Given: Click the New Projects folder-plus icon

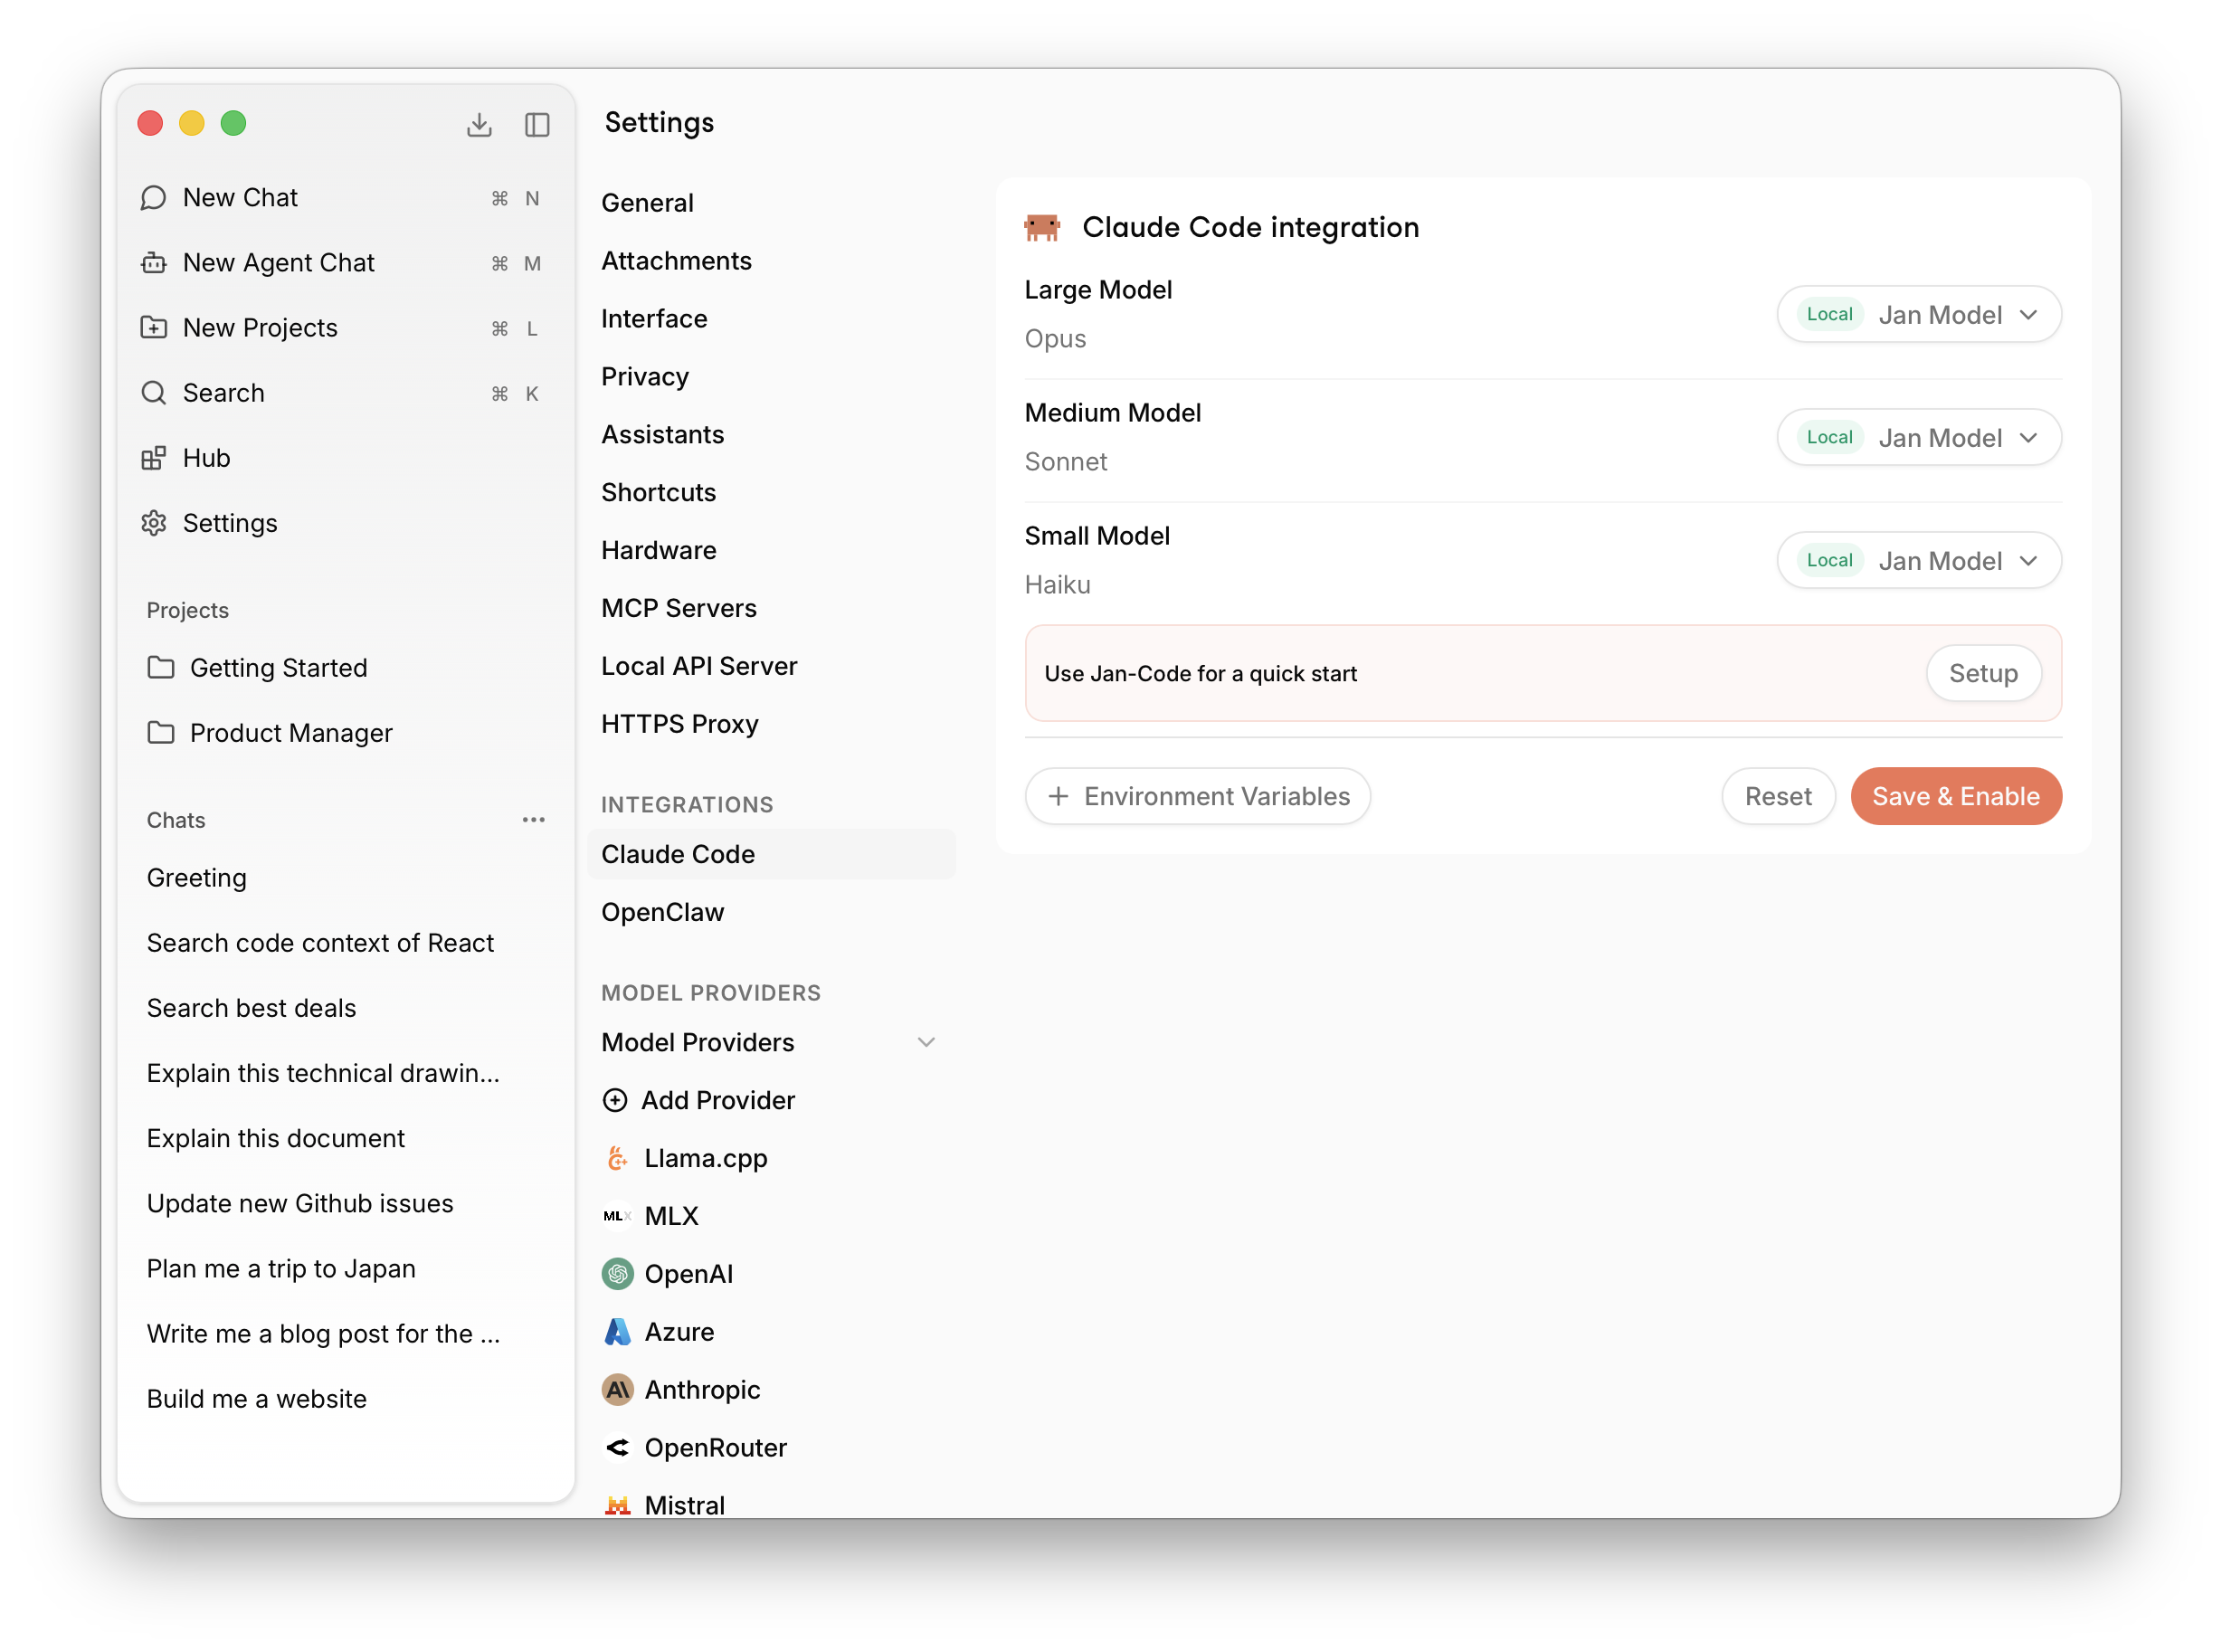Looking at the screenshot, I should [154, 328].
